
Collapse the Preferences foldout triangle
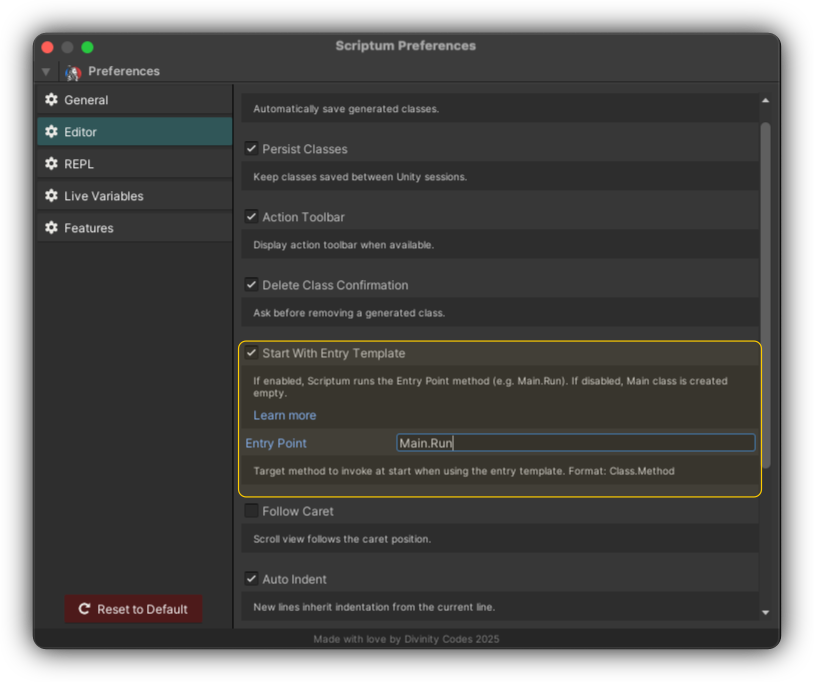click(46, 72)
